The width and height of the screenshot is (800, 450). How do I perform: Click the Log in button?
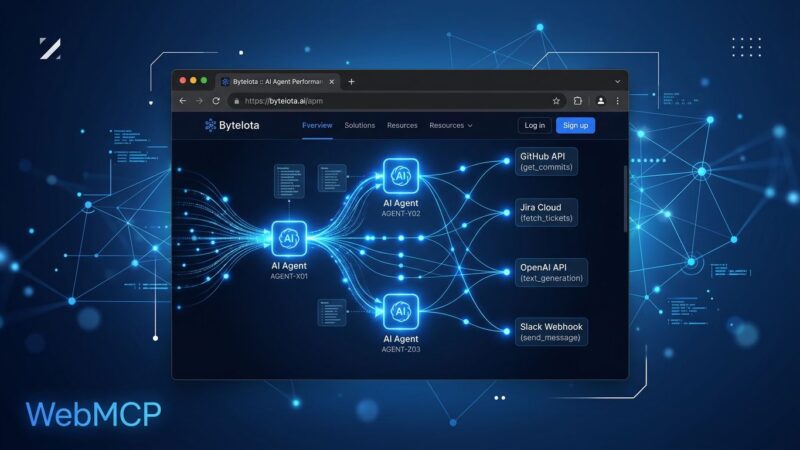534,126
